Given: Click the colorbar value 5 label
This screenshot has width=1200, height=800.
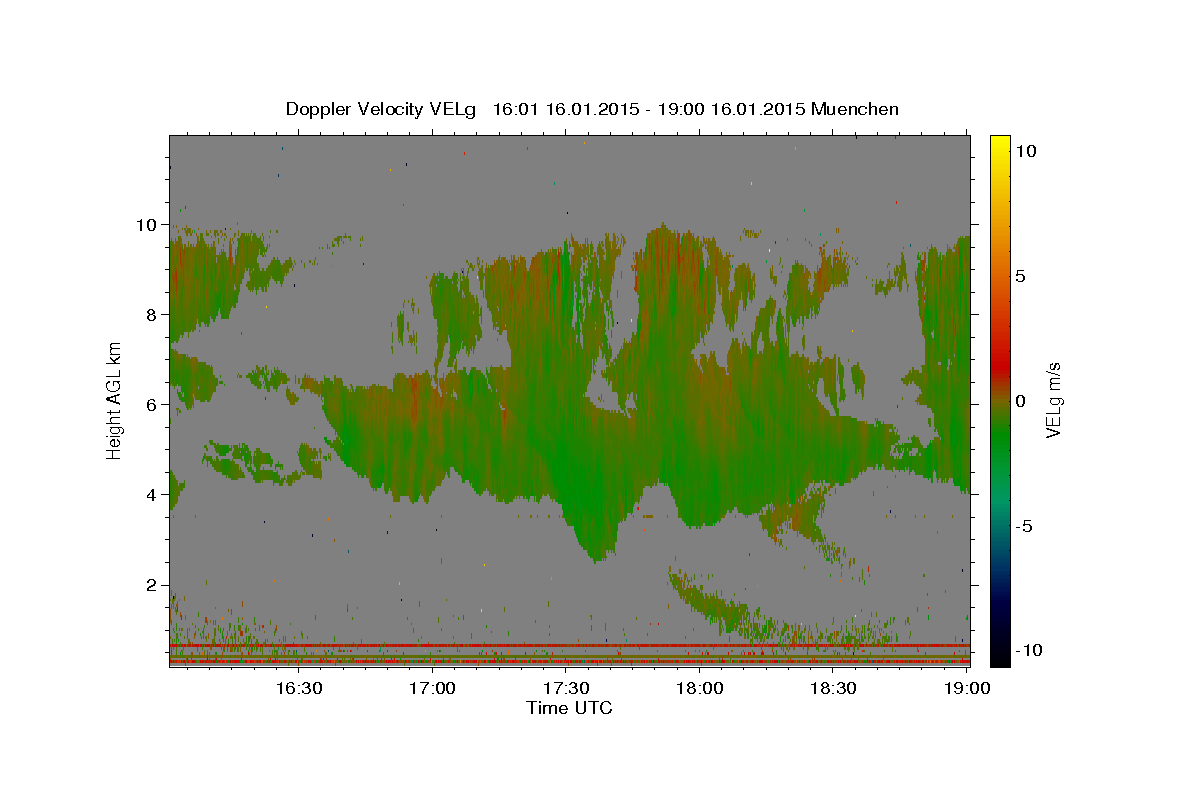Looking at the screenshot, I should [x=1021, y=276].
